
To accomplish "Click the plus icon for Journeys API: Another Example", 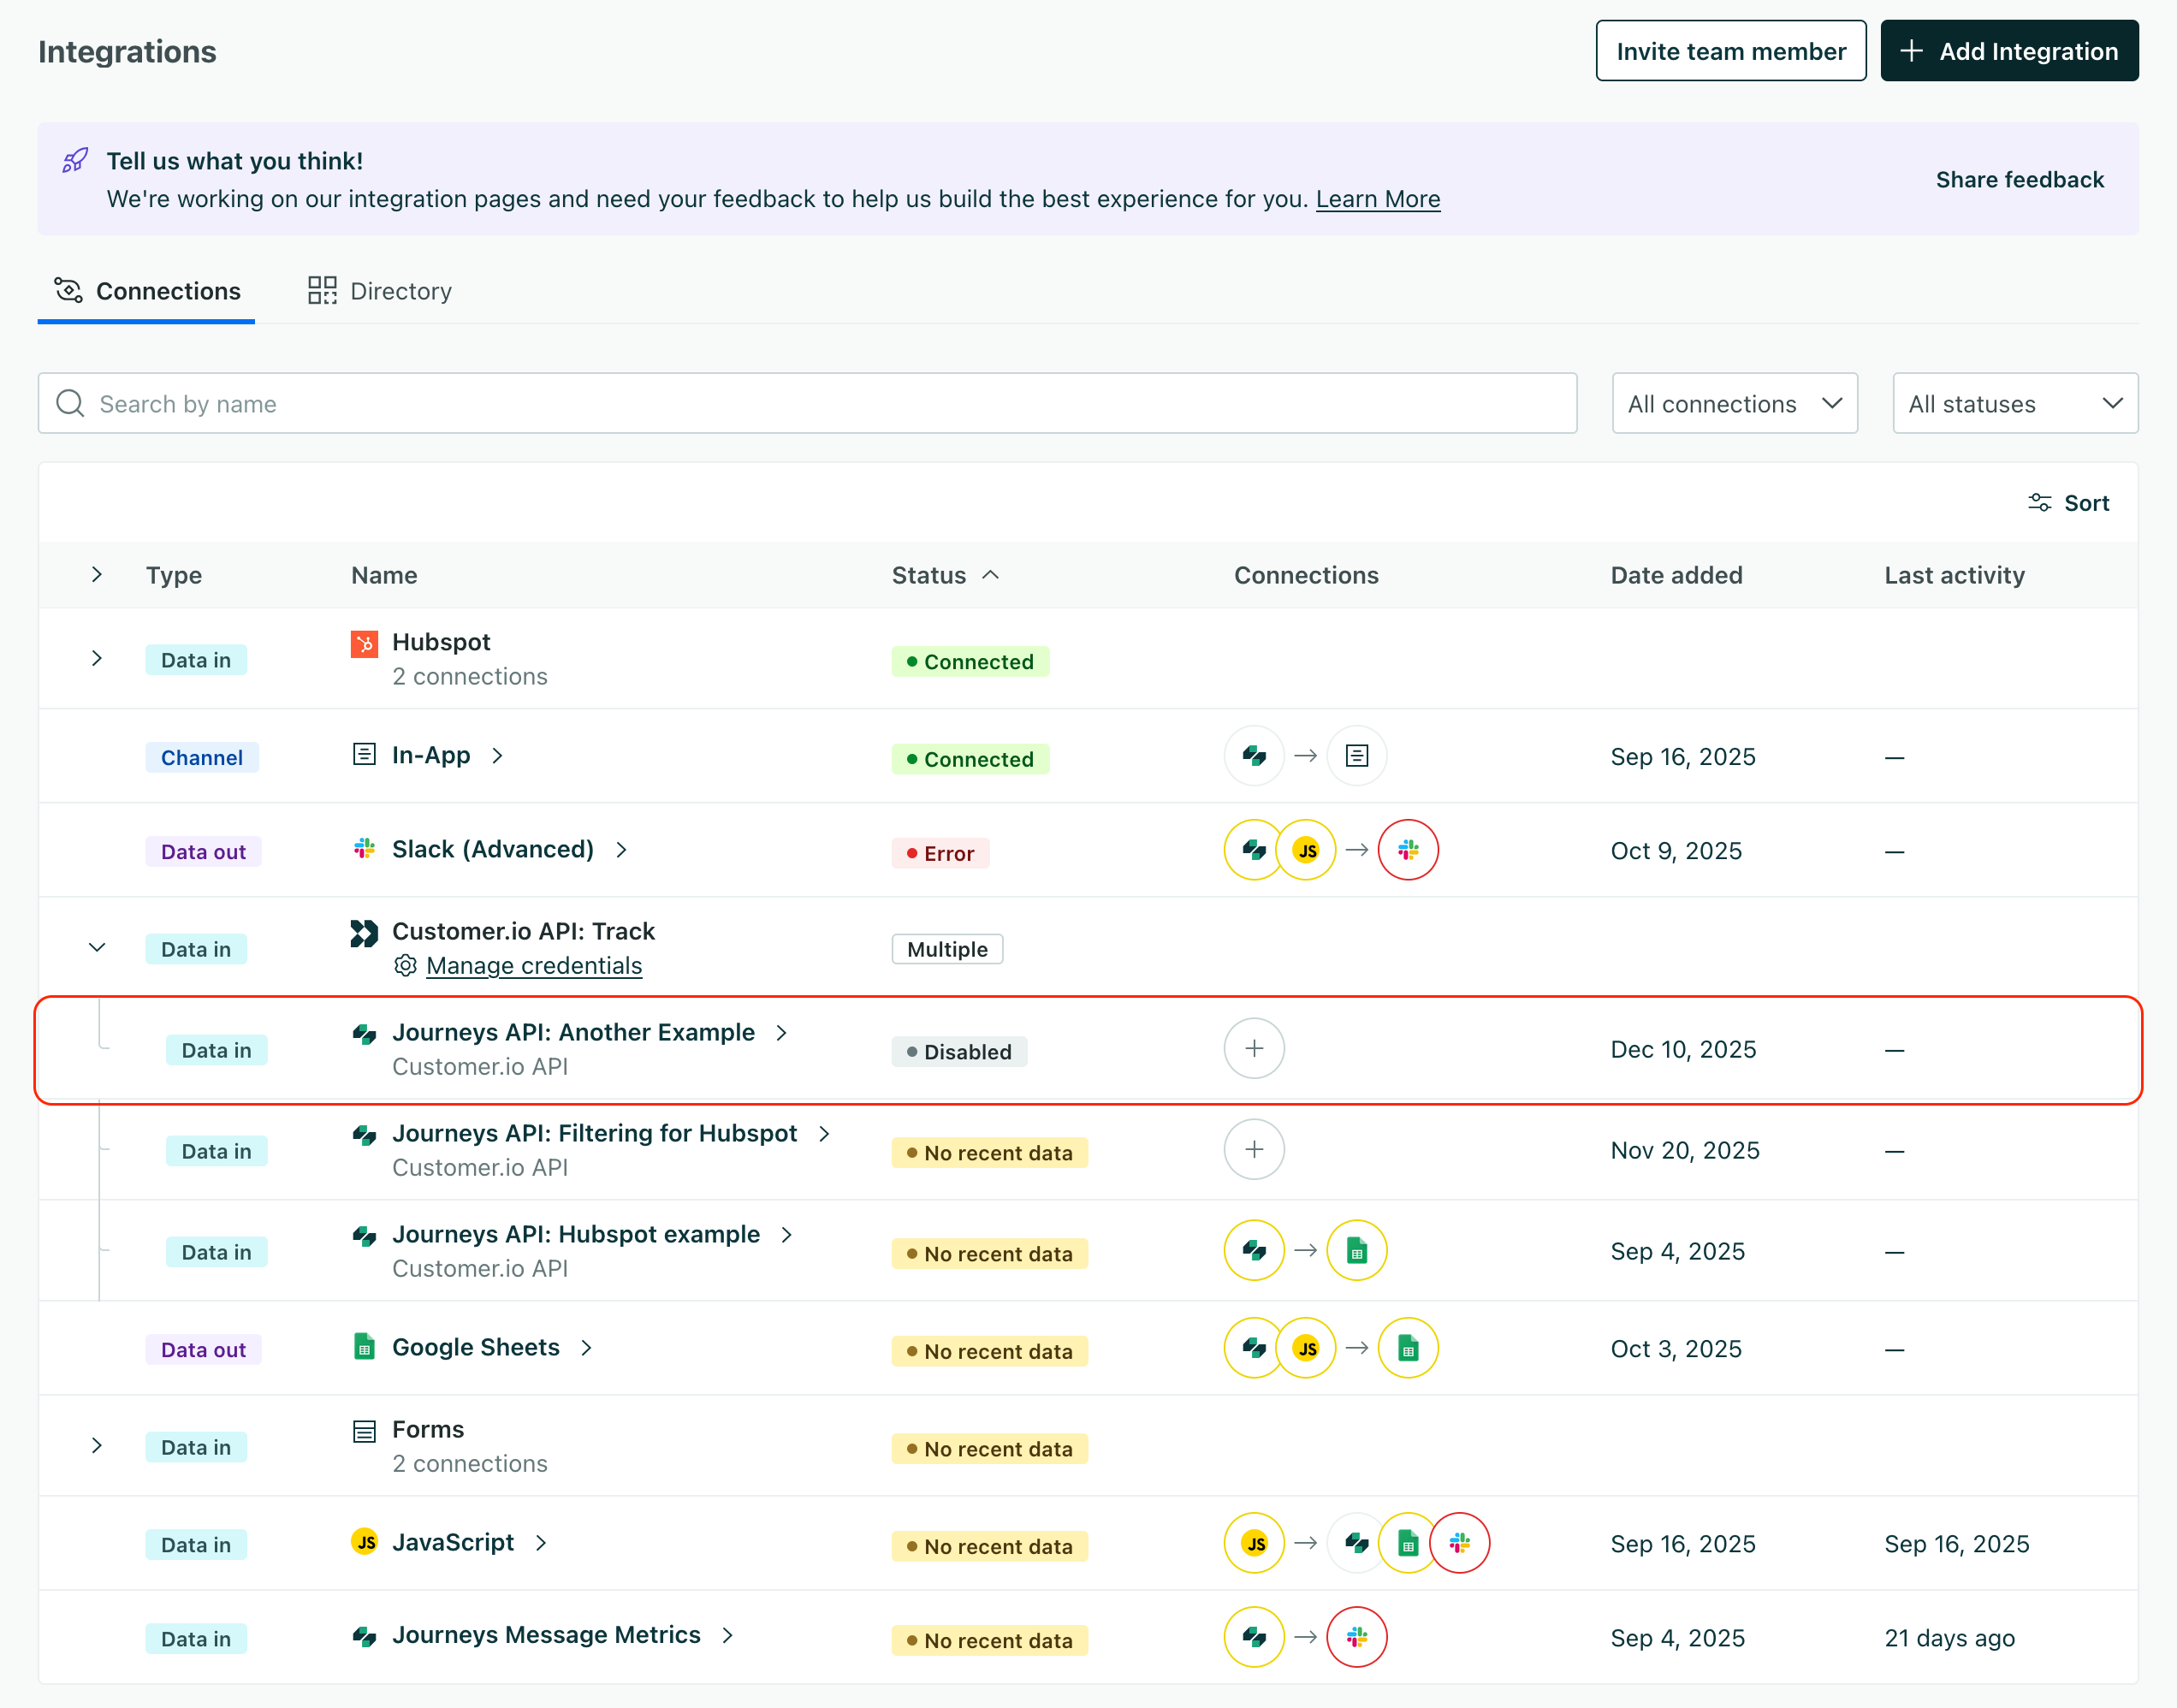I will (x=1254, y=1048).
